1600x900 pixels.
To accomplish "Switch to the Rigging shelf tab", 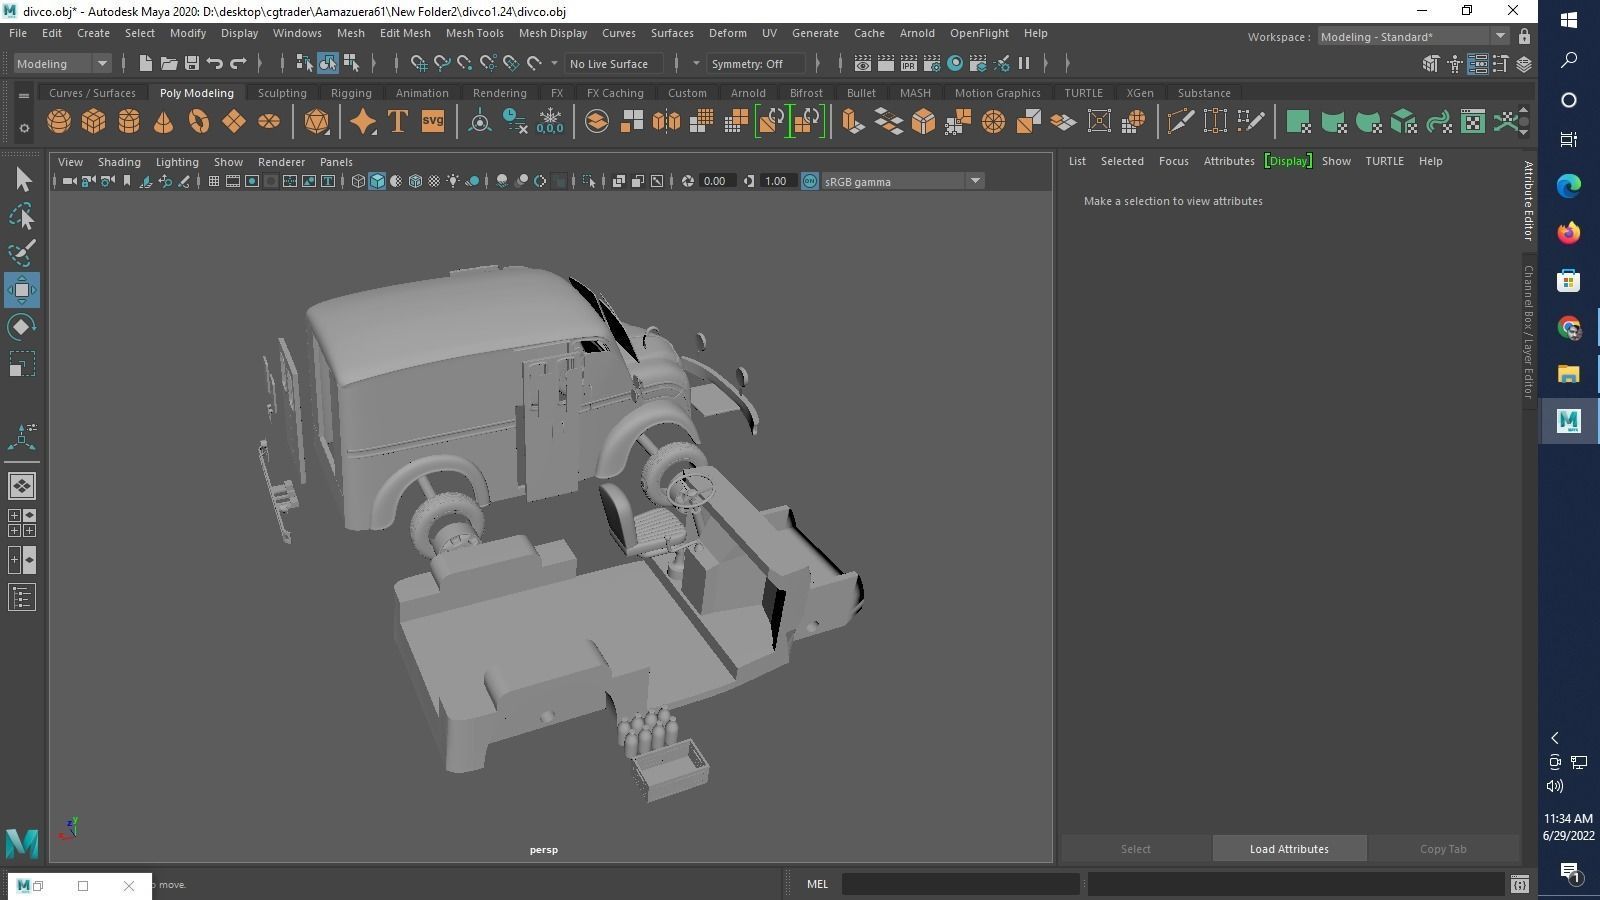I will coord(351,93).
